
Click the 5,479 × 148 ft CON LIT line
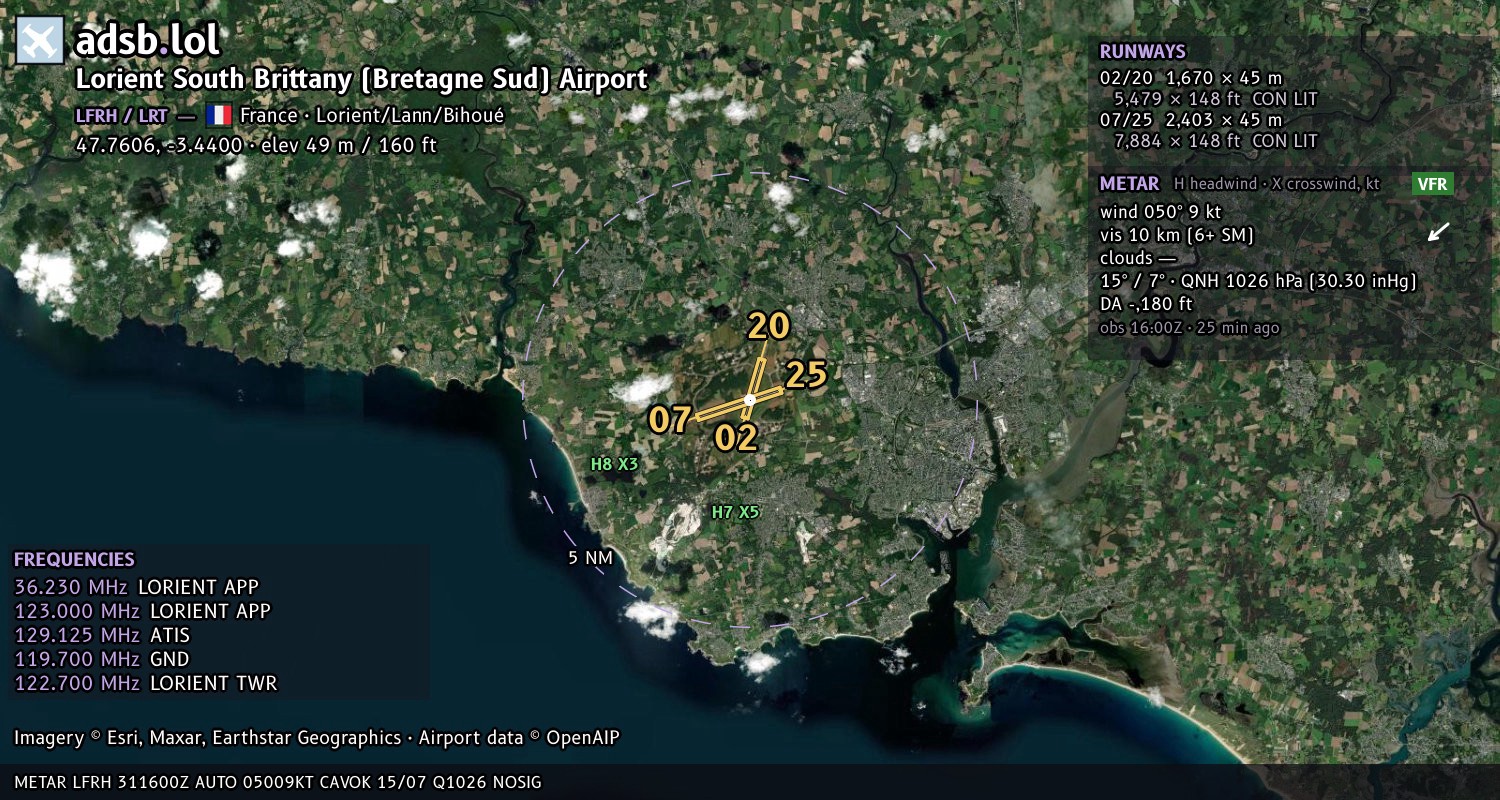click(1215, 99)
